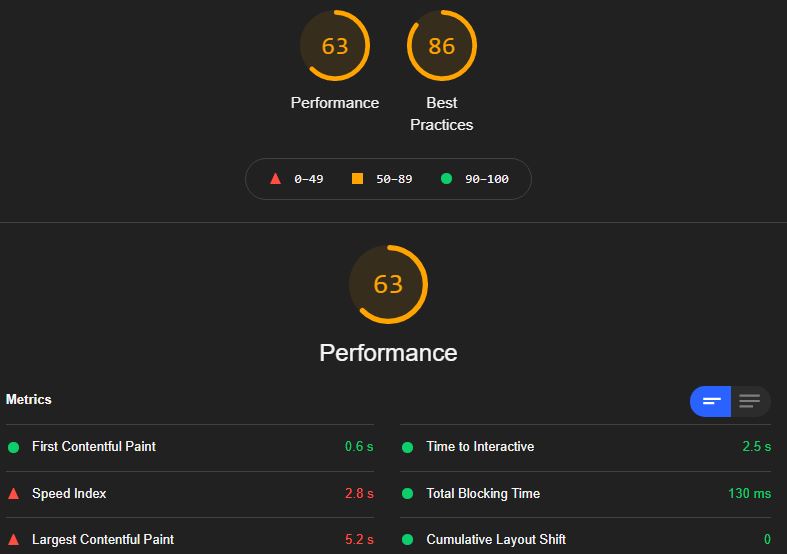The width and height of the screenshot is (787, 554).
Task: Click the orange square 50-89 legend icon
Action: [357, 179]
